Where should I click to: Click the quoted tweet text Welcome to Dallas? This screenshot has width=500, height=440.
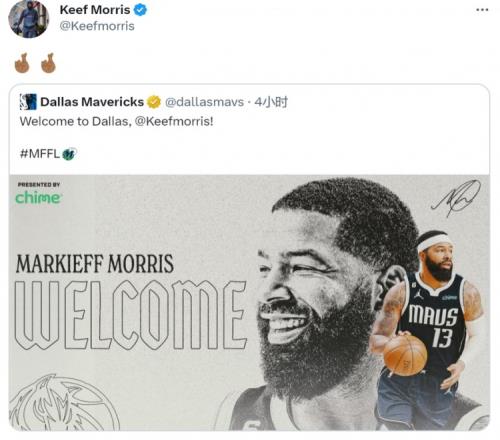click(74, 121)
